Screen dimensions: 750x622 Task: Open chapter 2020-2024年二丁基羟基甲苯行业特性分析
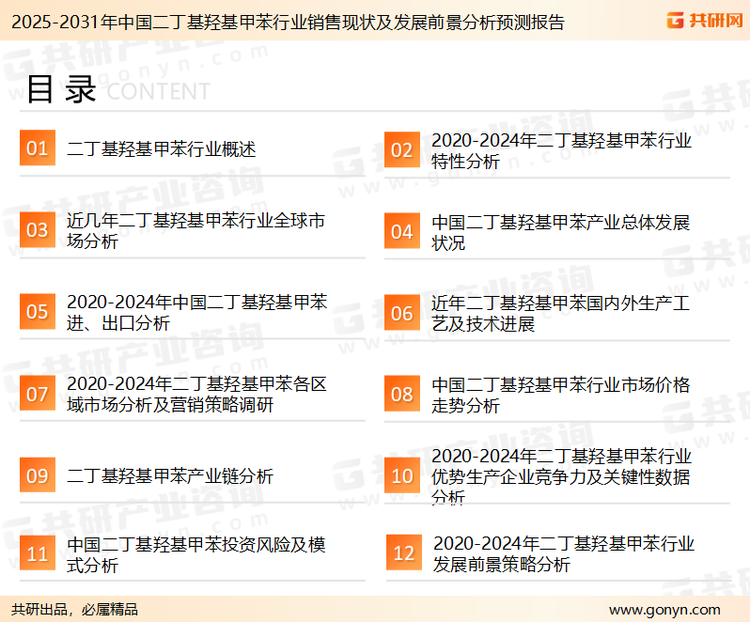(561, 151)
